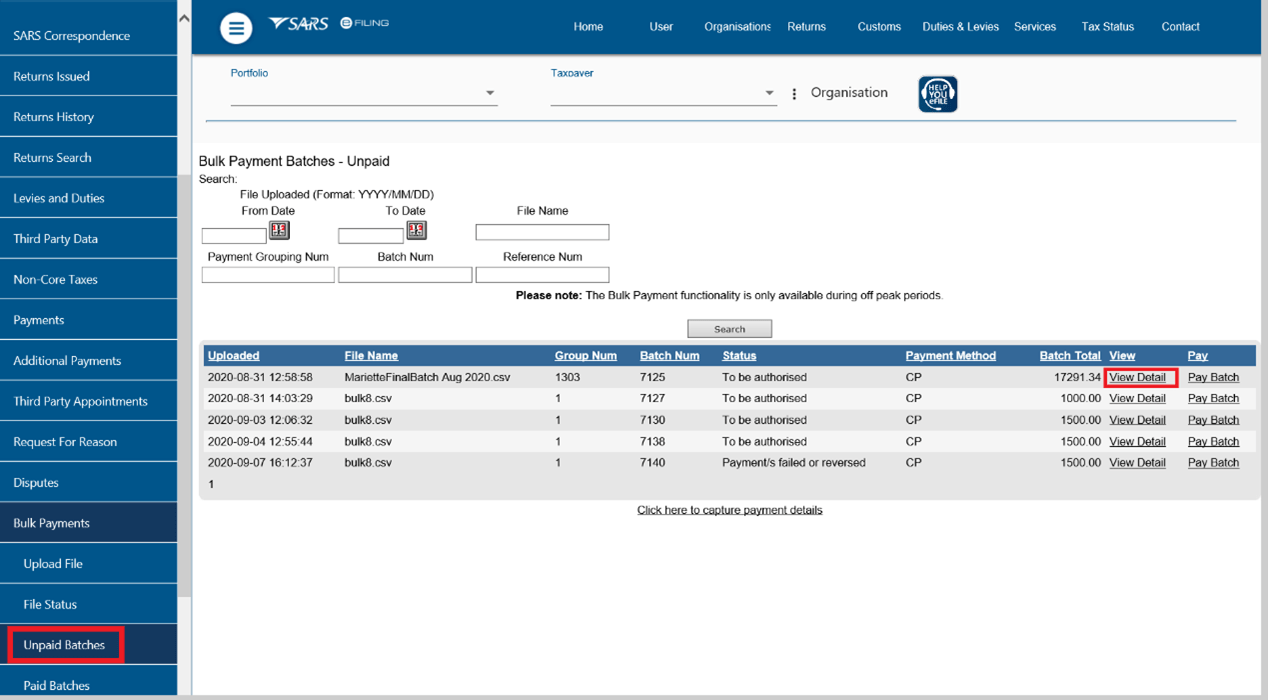Focus the Payment Grouping Num field
This screenshot has width=1268, height=700.
pos(268,275)
